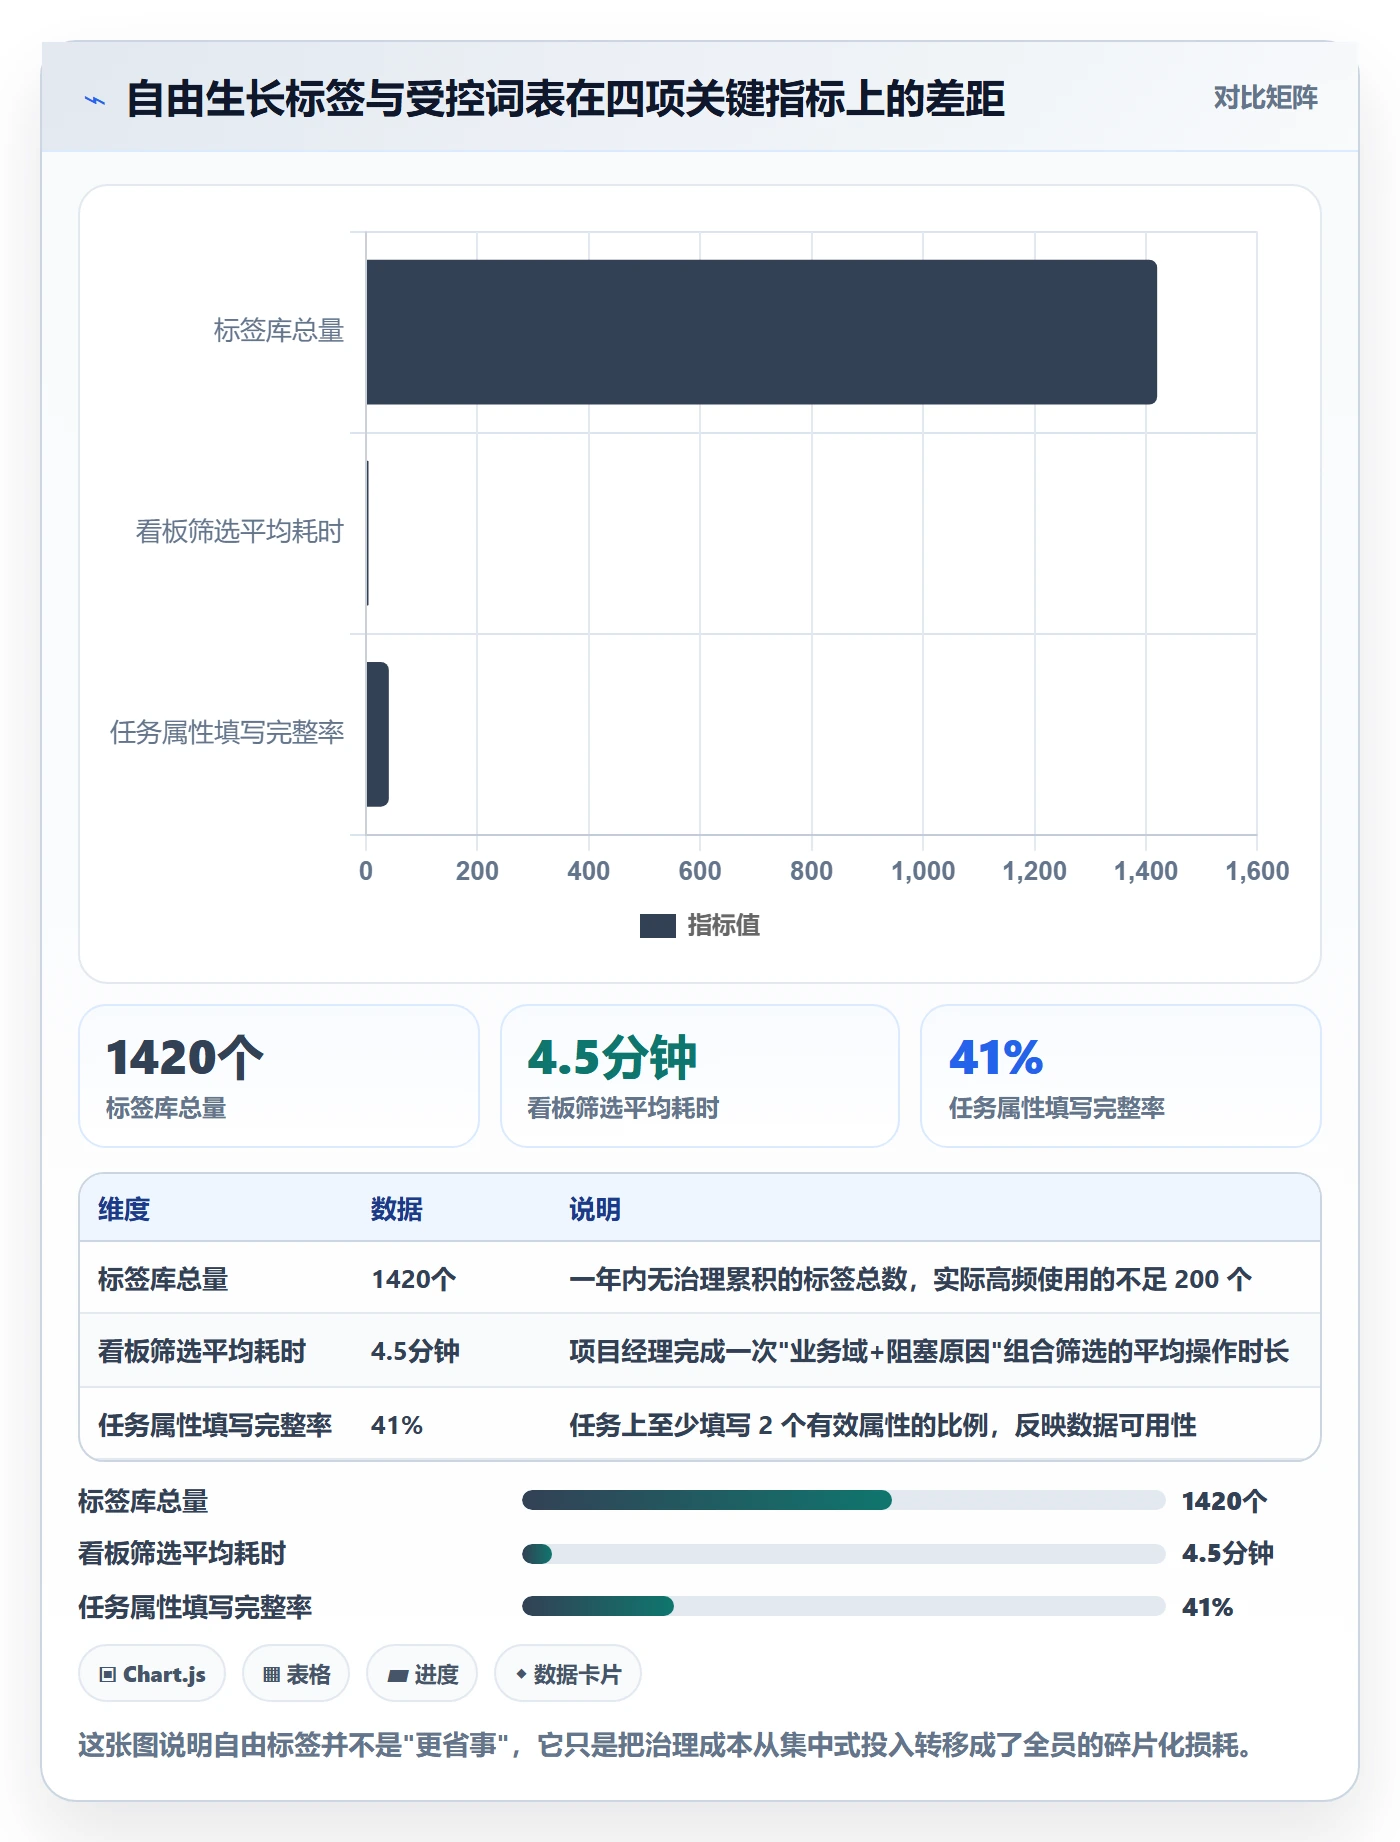Click the 任务属性填写完整率 progress bar
The height and width of the screenshot is (1842, 1400).
click(x=843, y=1606)
